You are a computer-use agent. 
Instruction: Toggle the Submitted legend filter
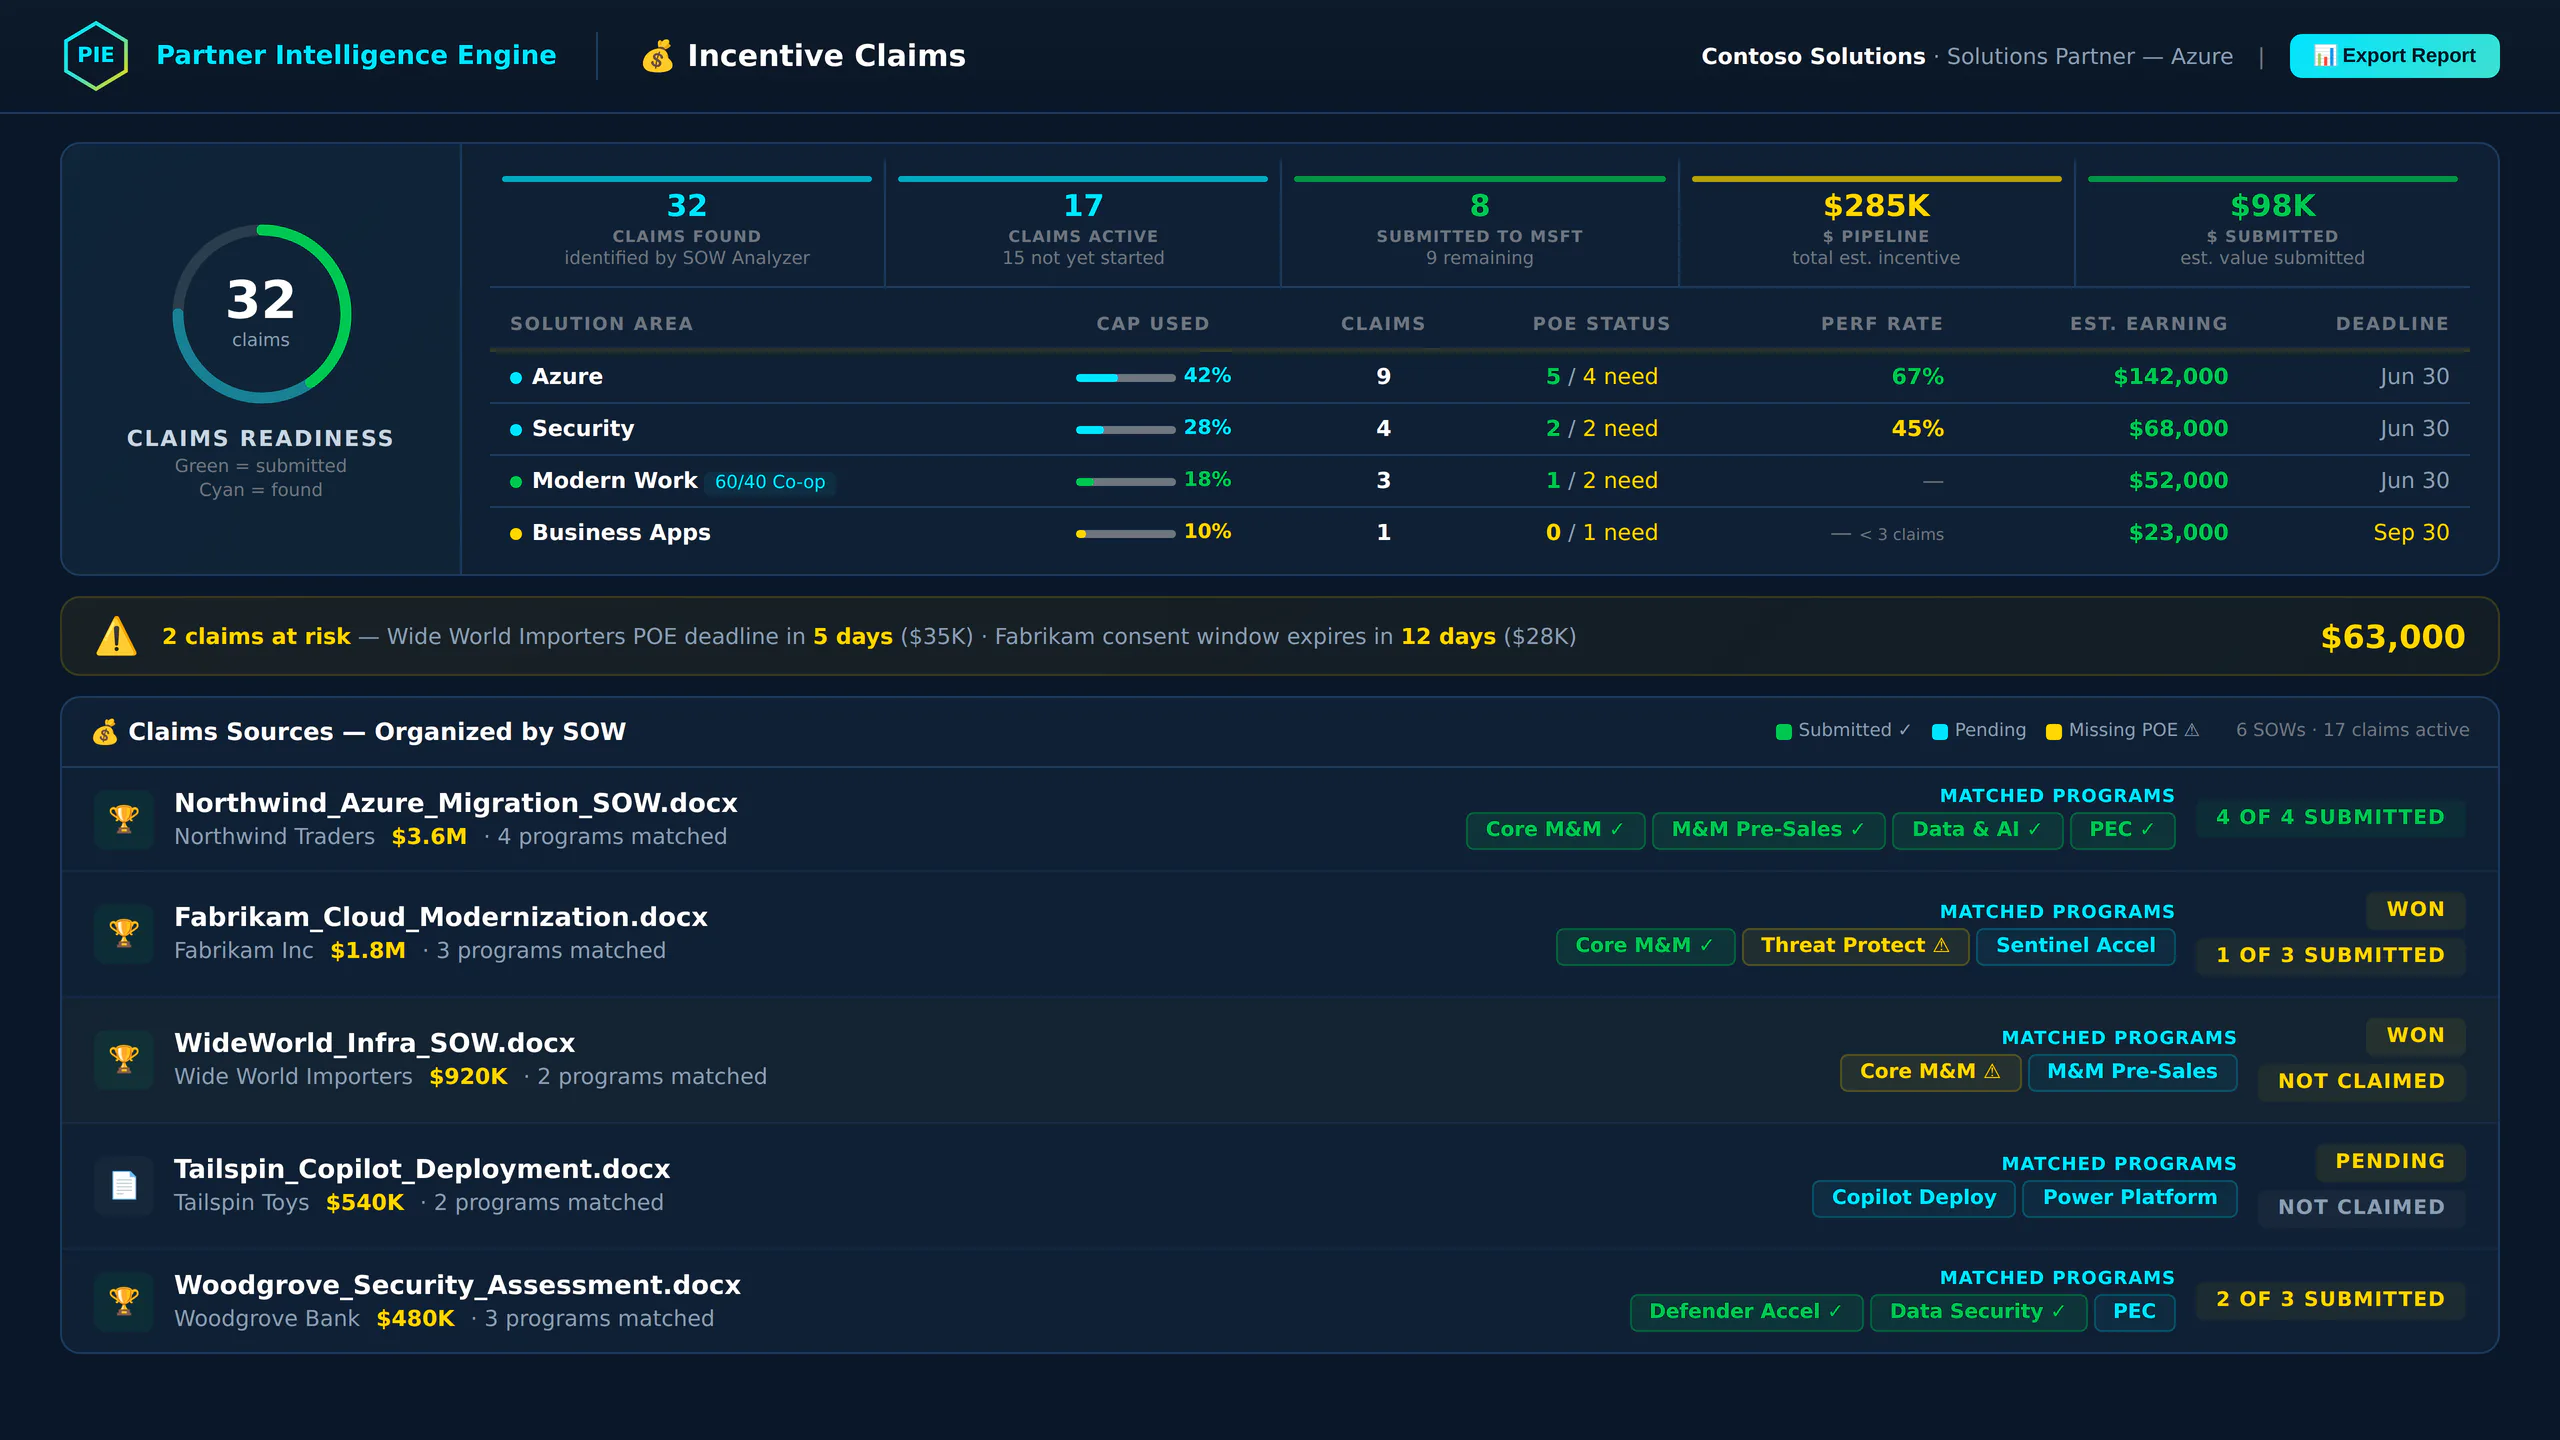tap(1842, 731)
